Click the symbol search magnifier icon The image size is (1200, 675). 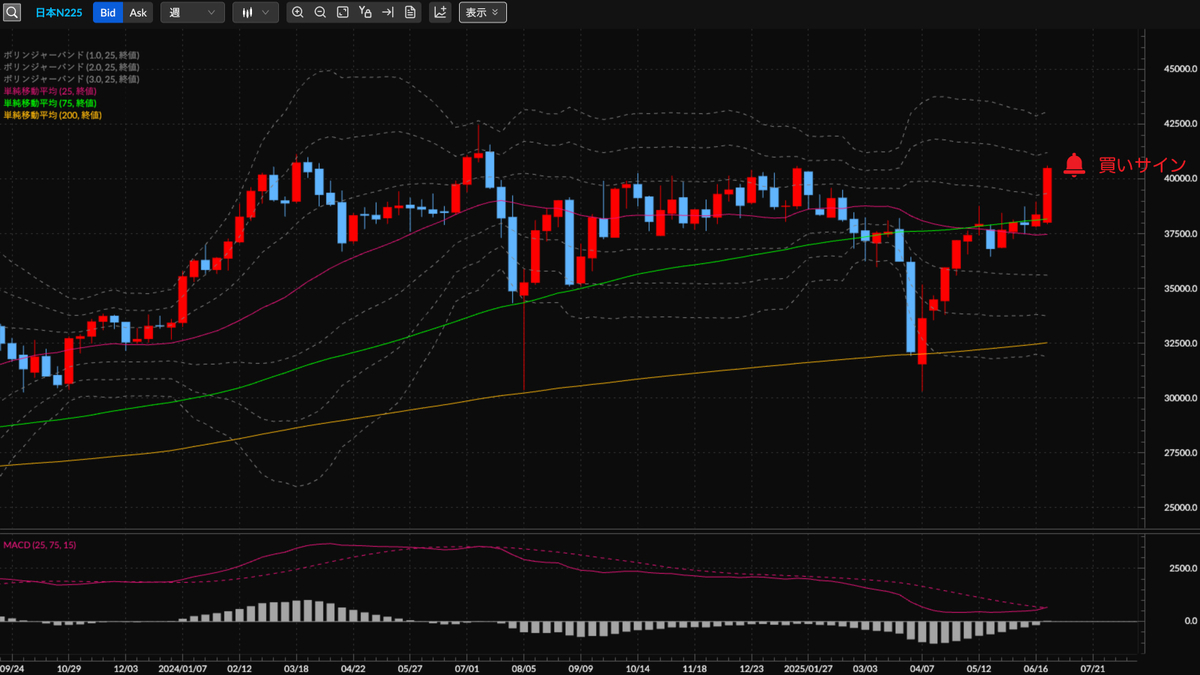click(x=12, y=13)
